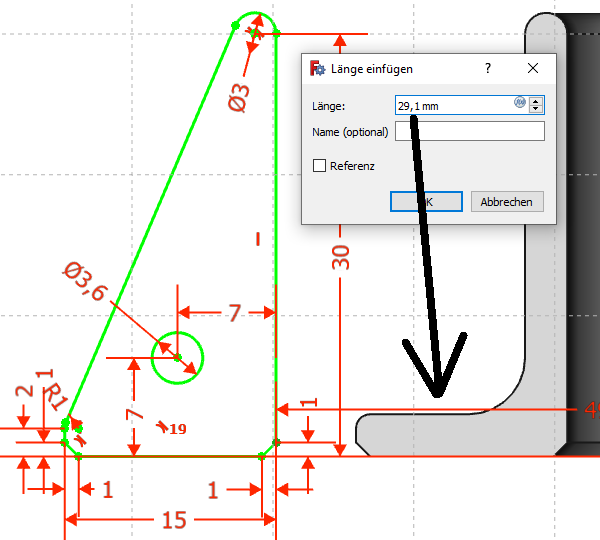
Task: Select the 30 vertical dimension
Action: tap(341, 258)
